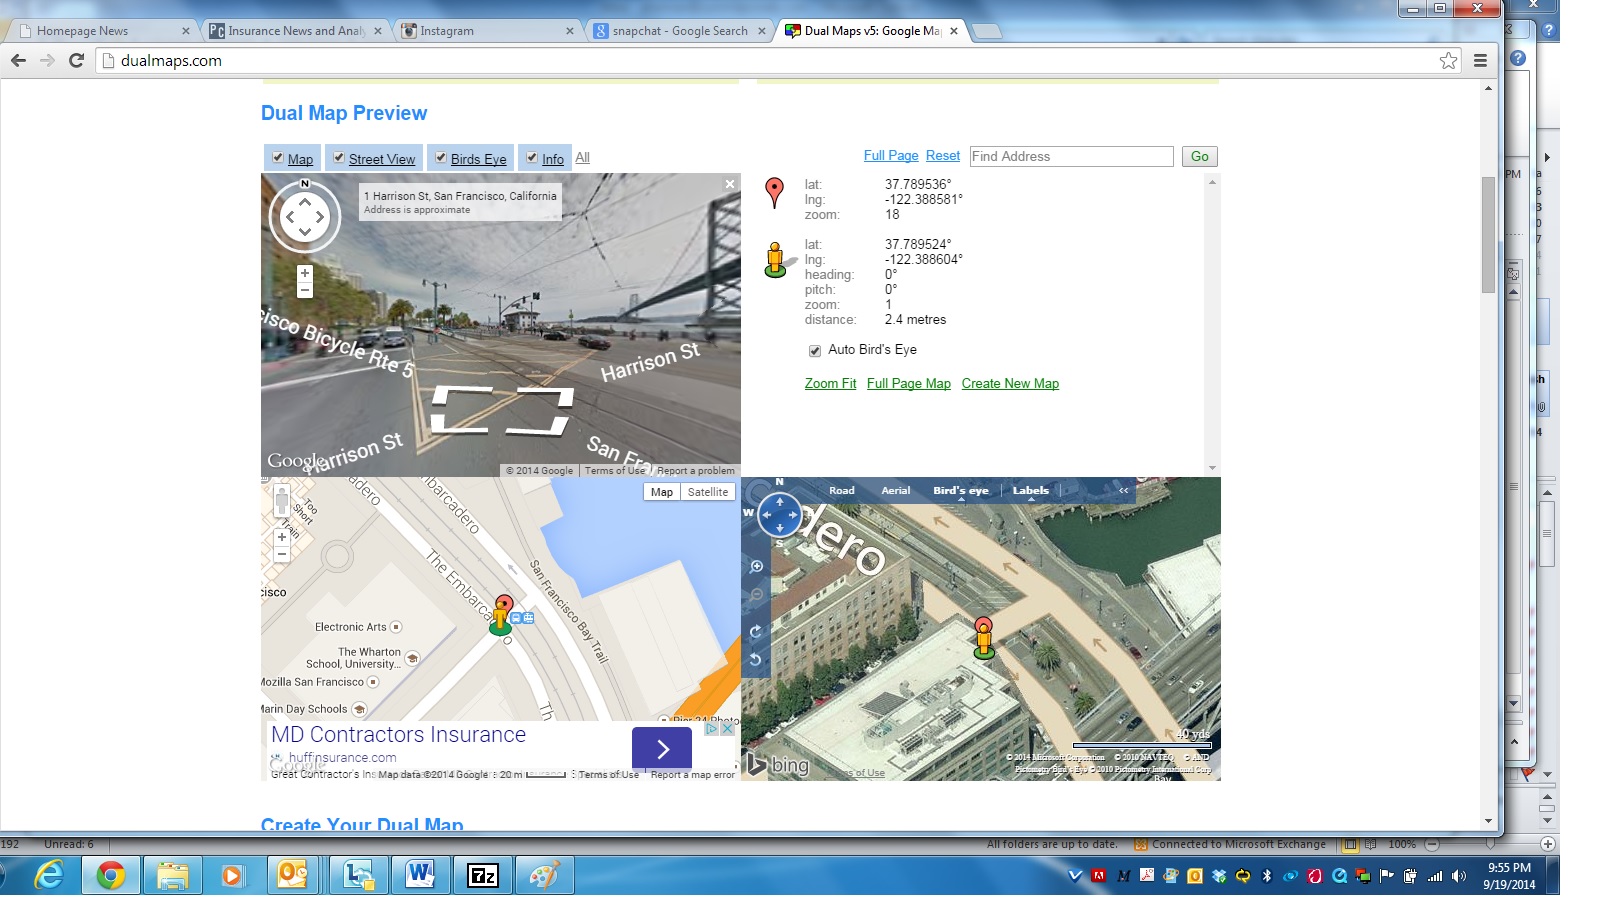Click pegman icon in Info panel
1600x900 pixels.
[x=776, y=260]
